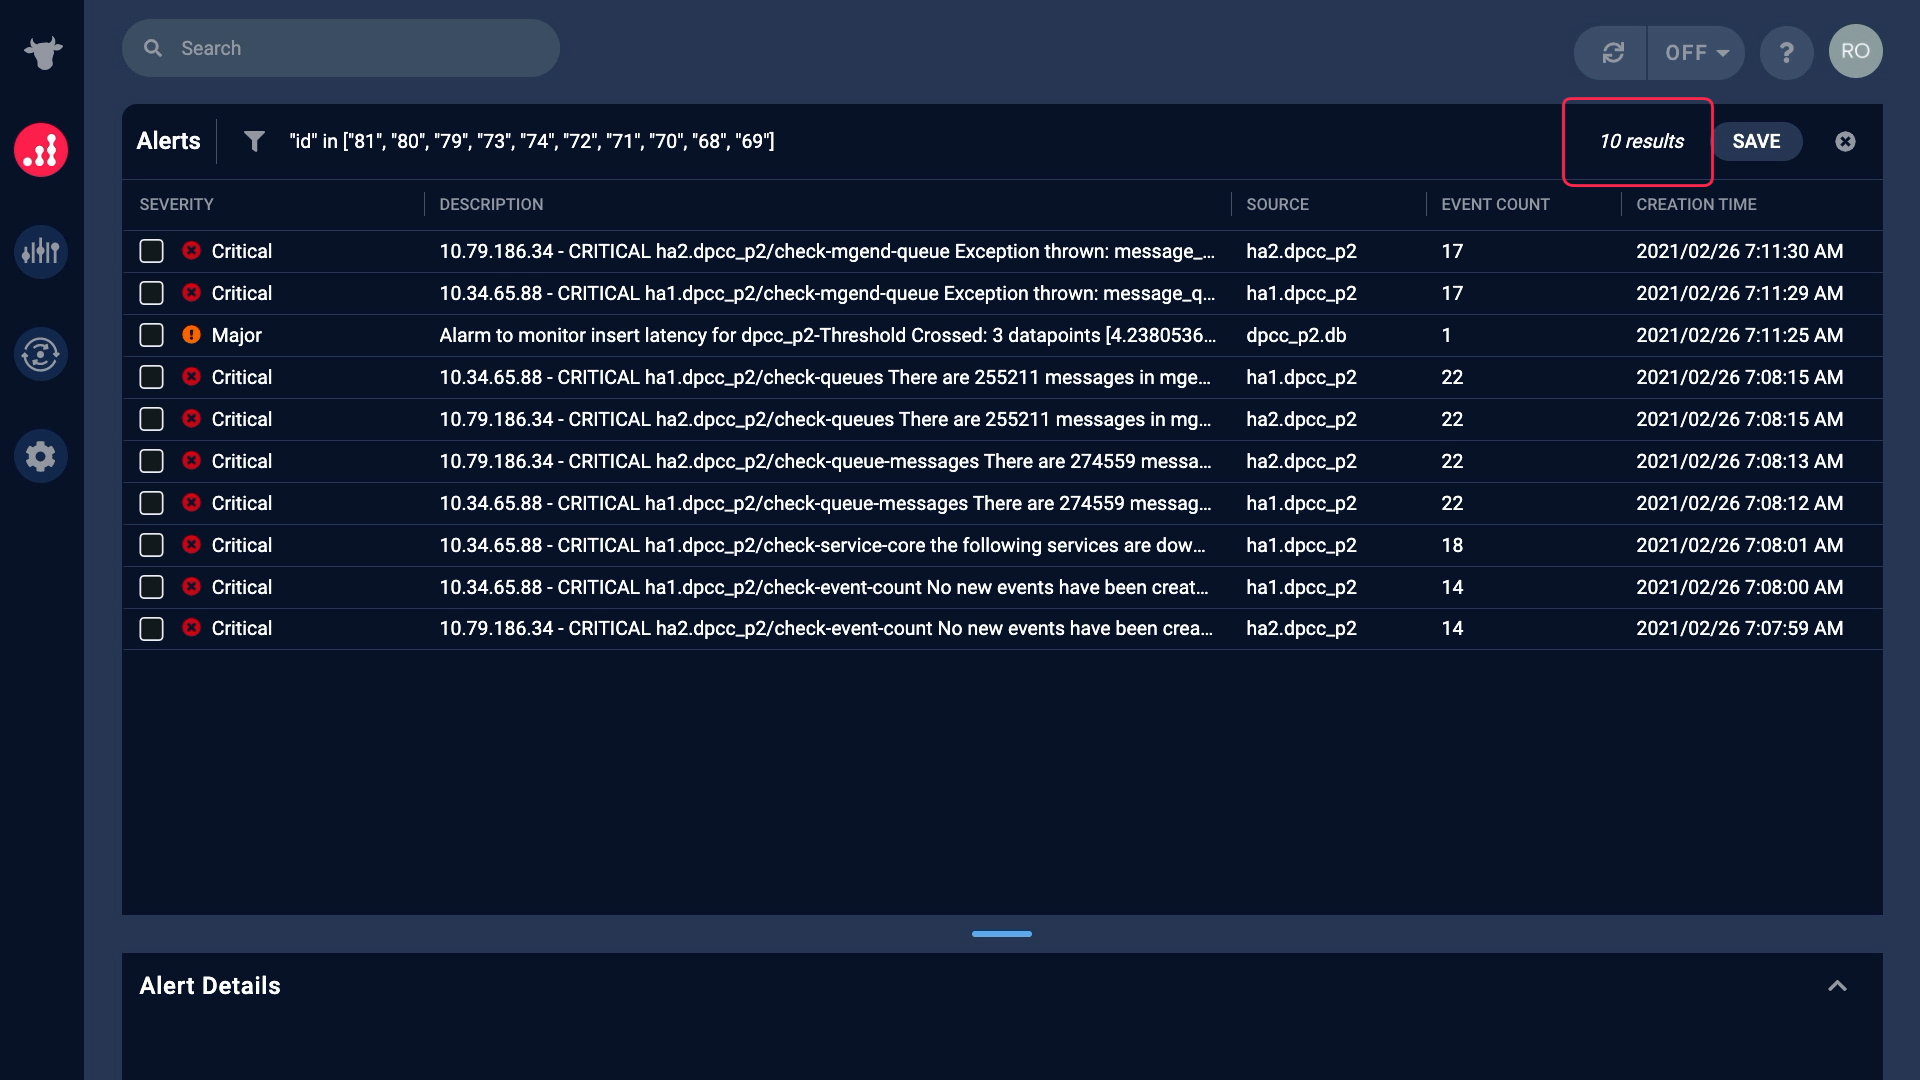
Task: Clear the filter with the X icon
Action: pyautogui.click(x=1845, y=141)
